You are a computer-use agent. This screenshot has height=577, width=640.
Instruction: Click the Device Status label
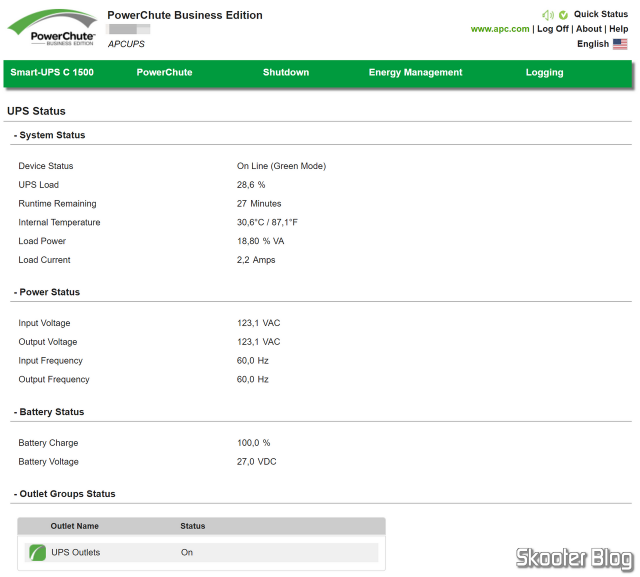click(x=46, y=166)
